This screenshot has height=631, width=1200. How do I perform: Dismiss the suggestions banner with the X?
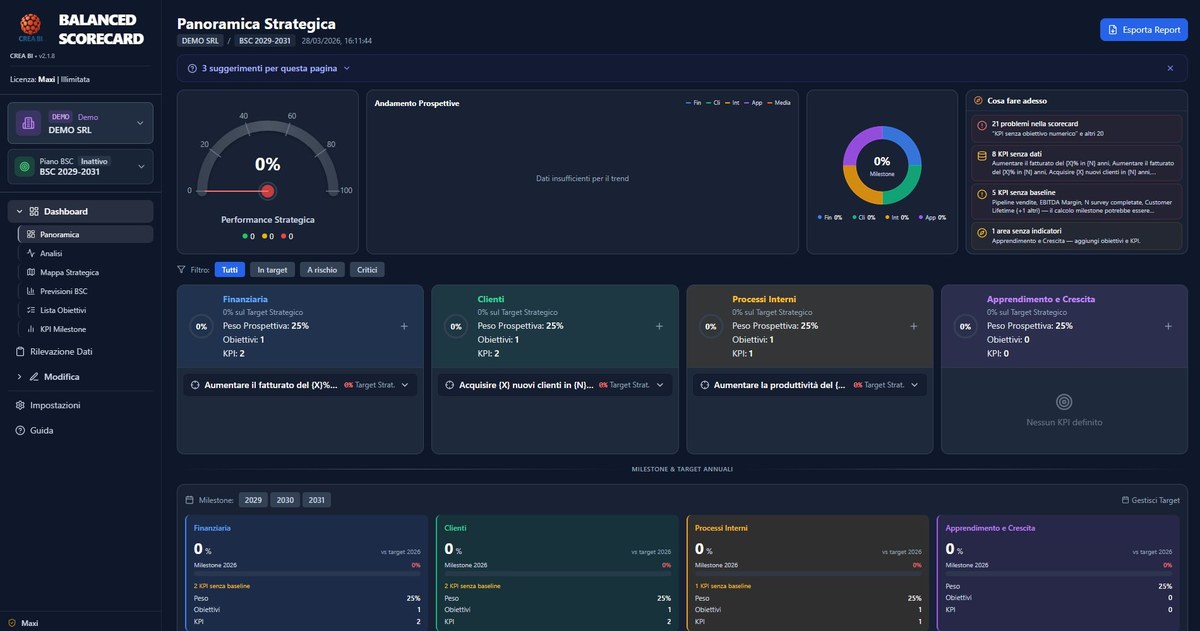click(x=1169, y=66)
